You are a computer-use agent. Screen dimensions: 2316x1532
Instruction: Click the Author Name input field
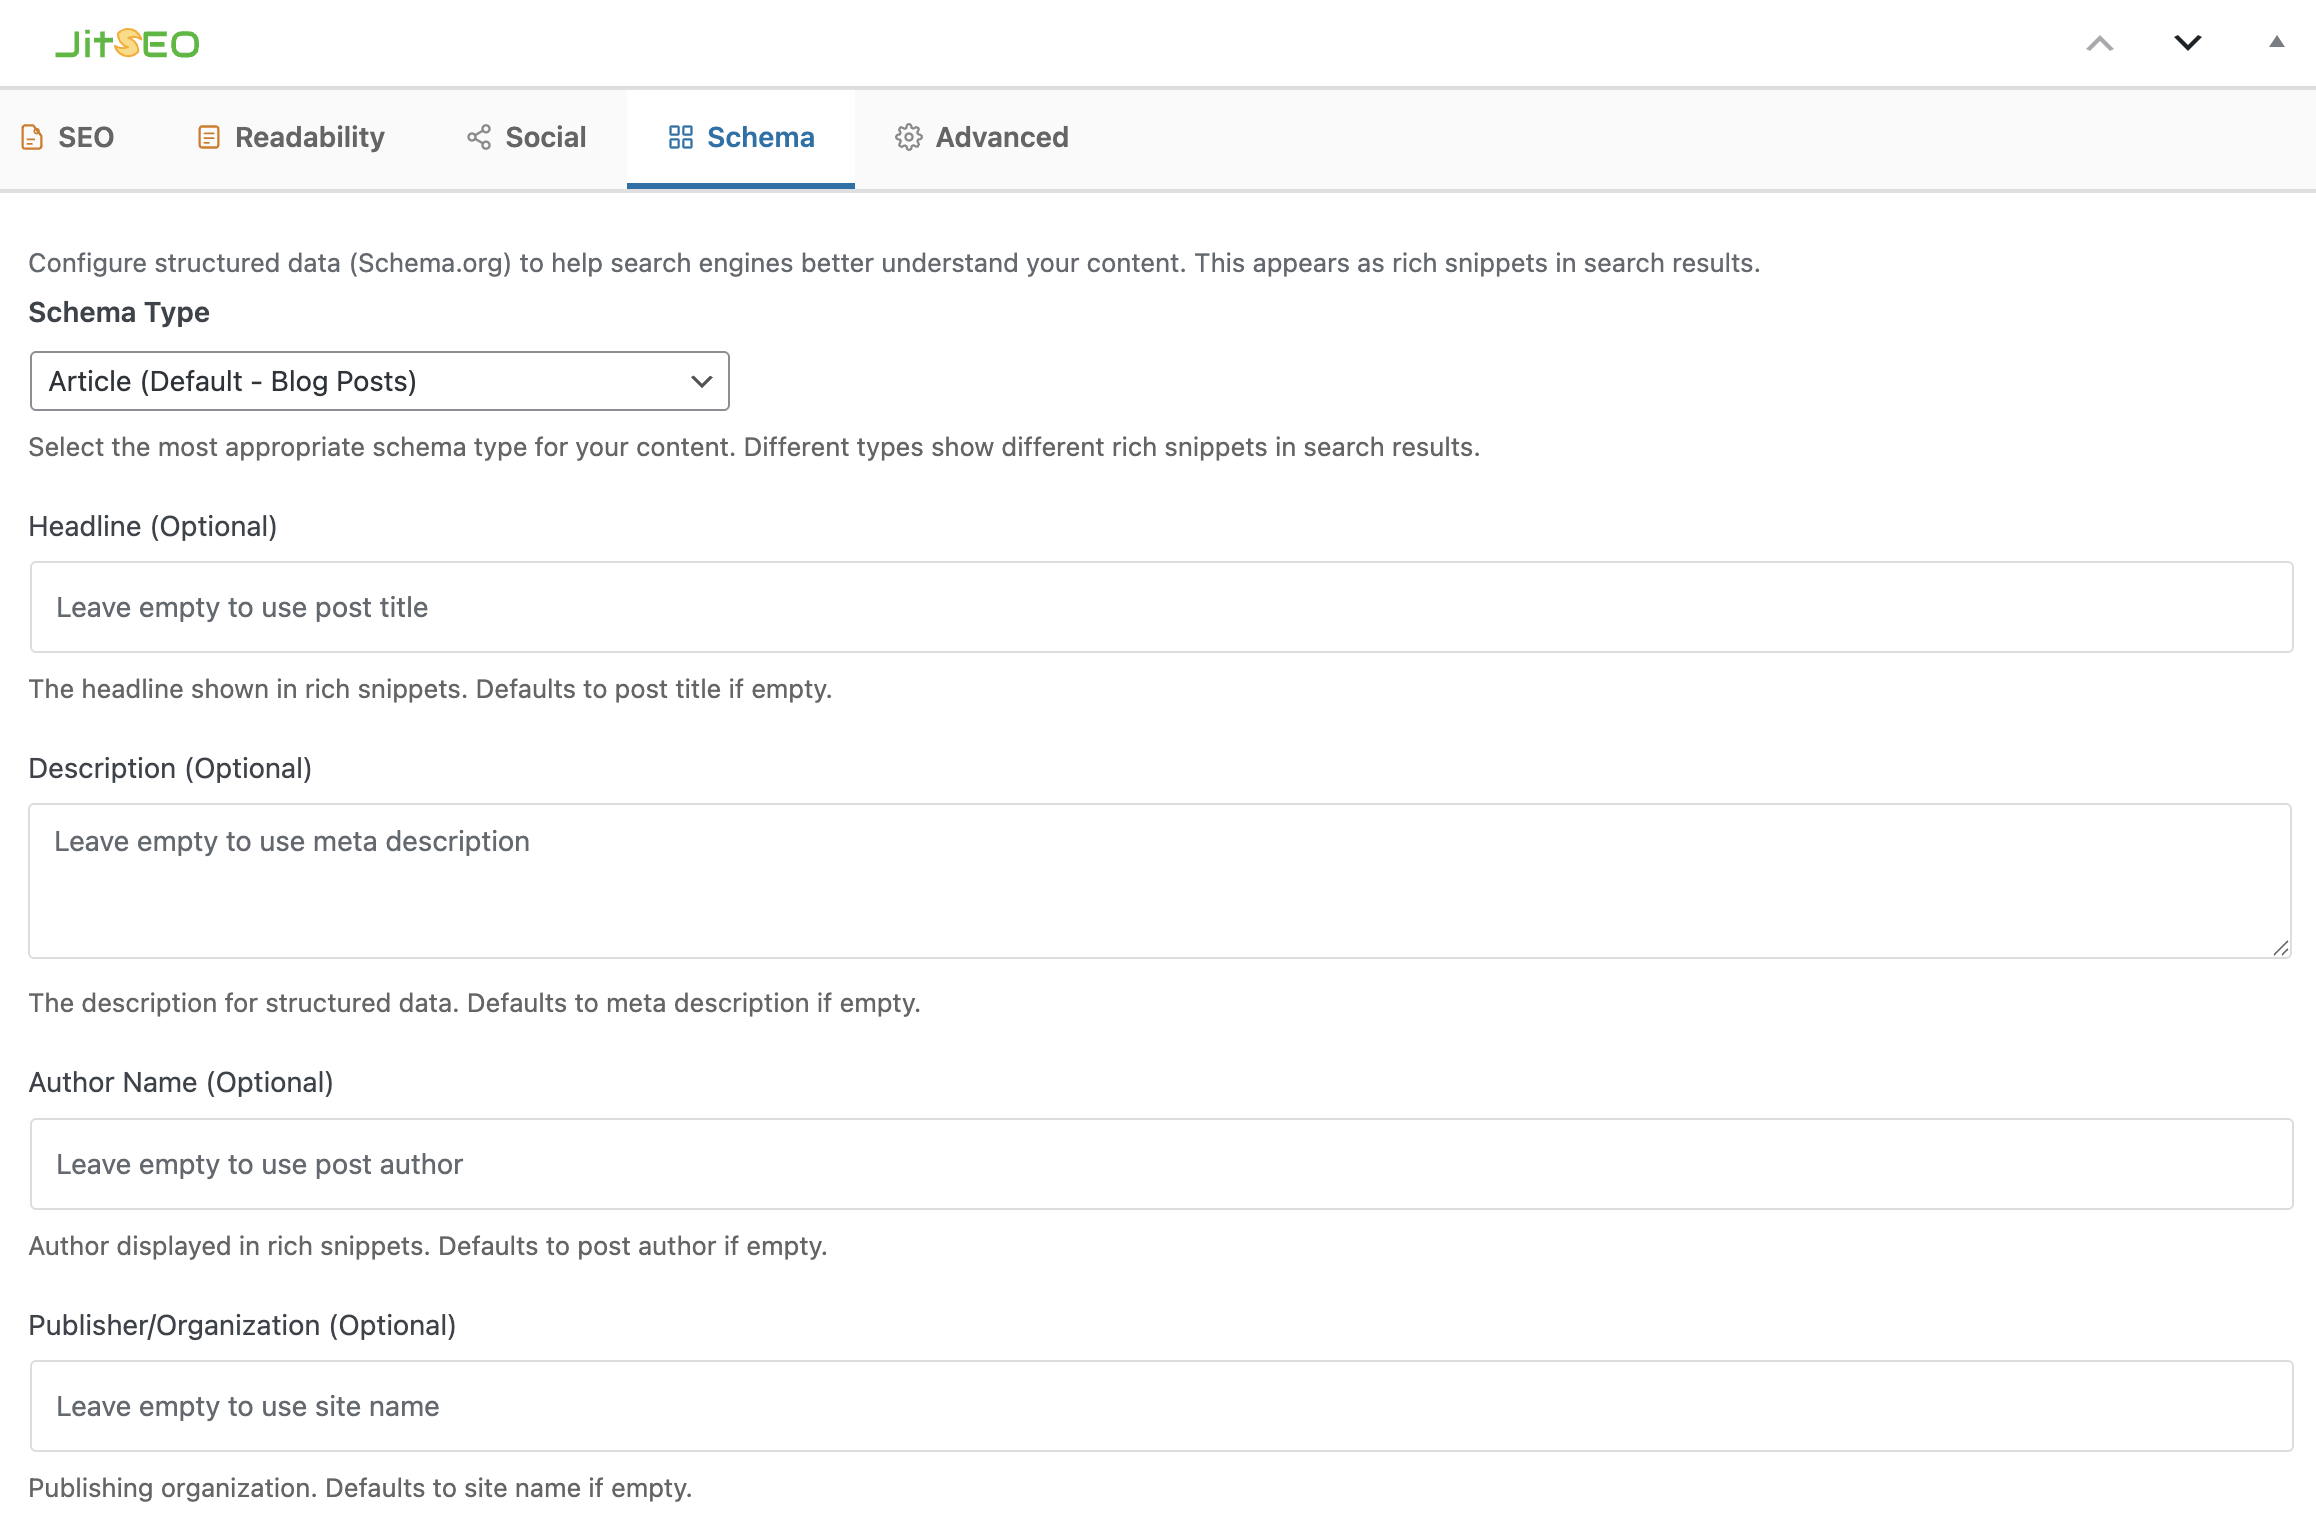point(1158,1163)
